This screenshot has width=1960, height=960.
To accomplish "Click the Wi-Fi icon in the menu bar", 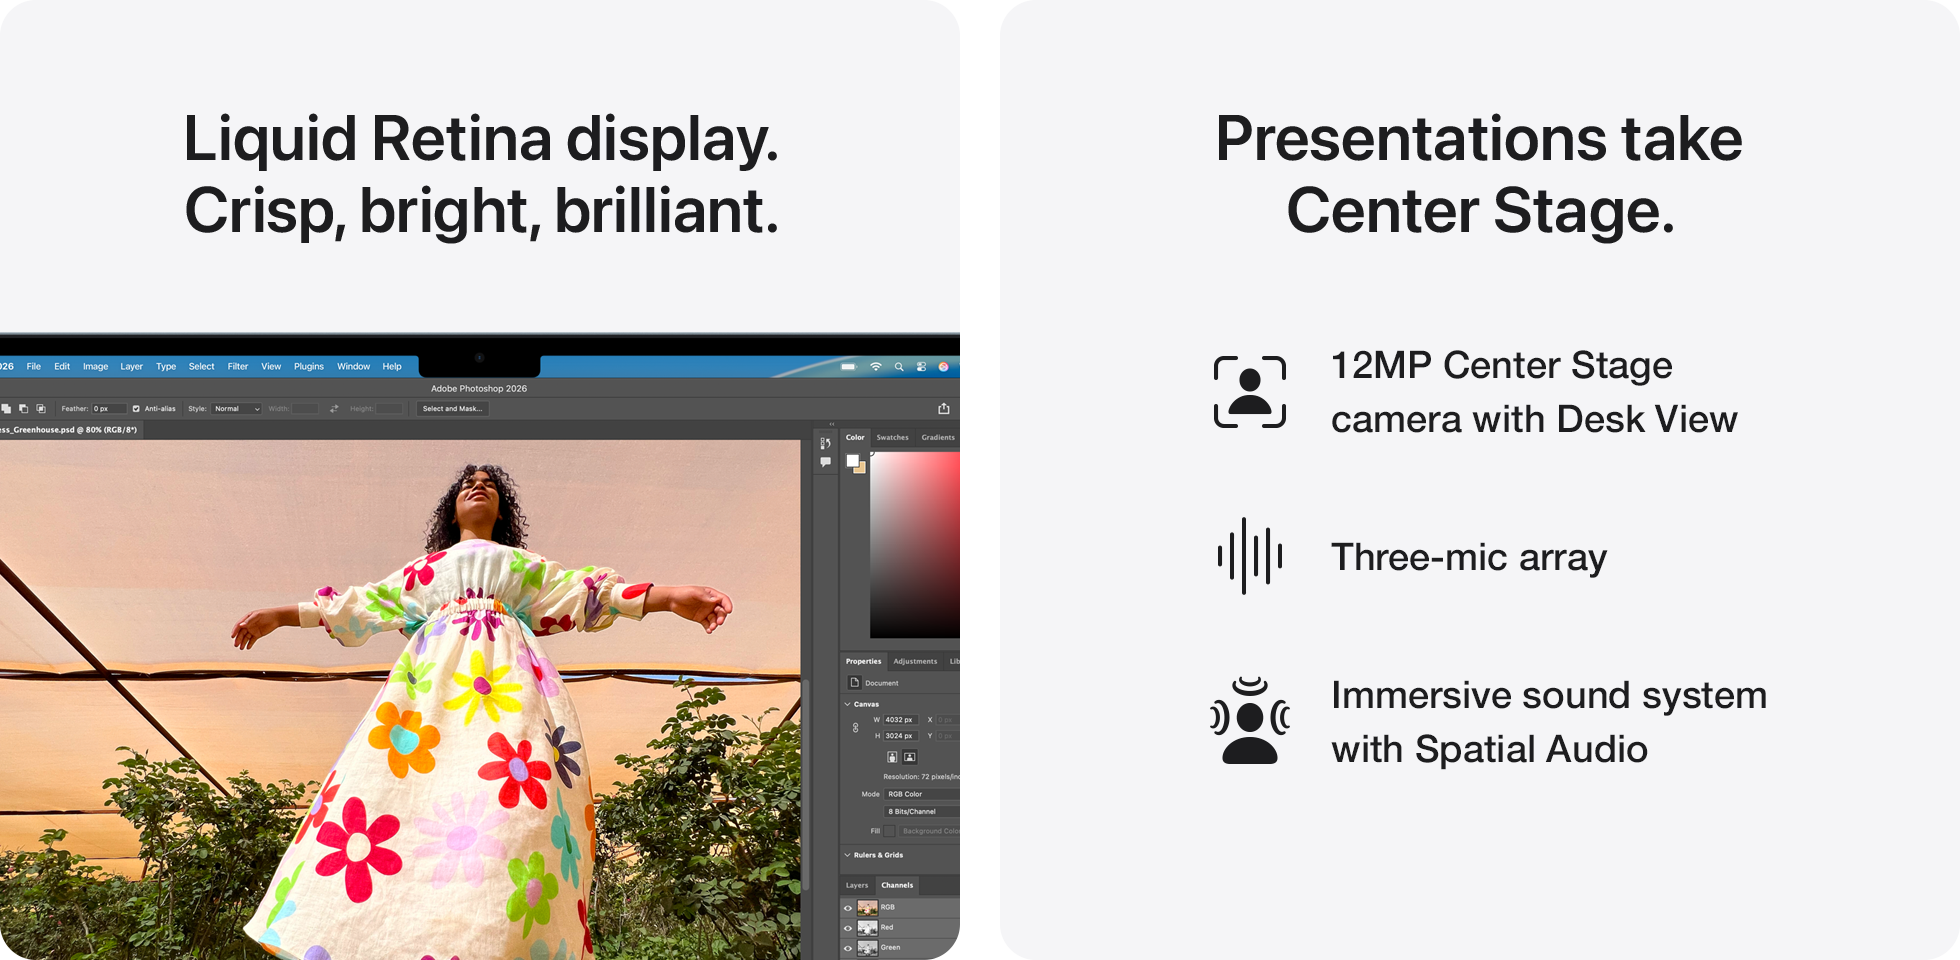I will click(874, 366).
